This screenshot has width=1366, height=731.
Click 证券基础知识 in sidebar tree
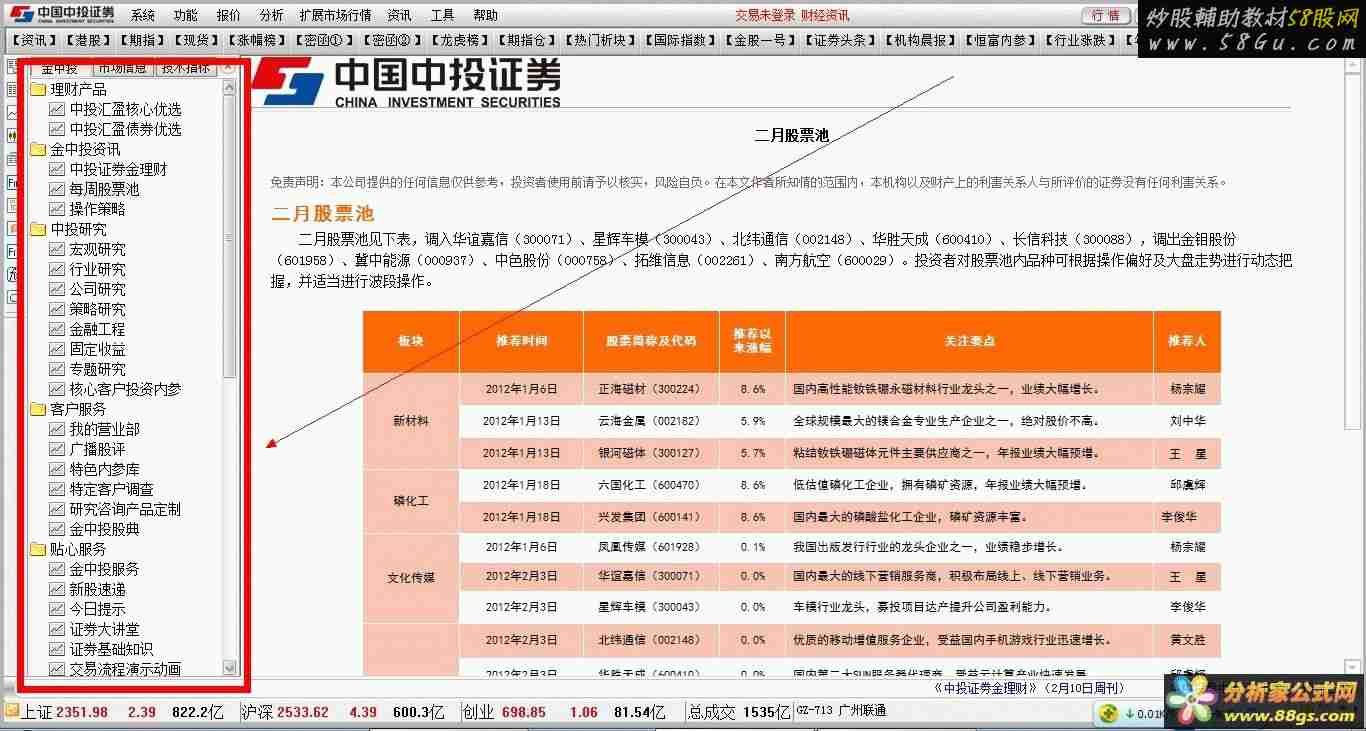pos(111,649)
